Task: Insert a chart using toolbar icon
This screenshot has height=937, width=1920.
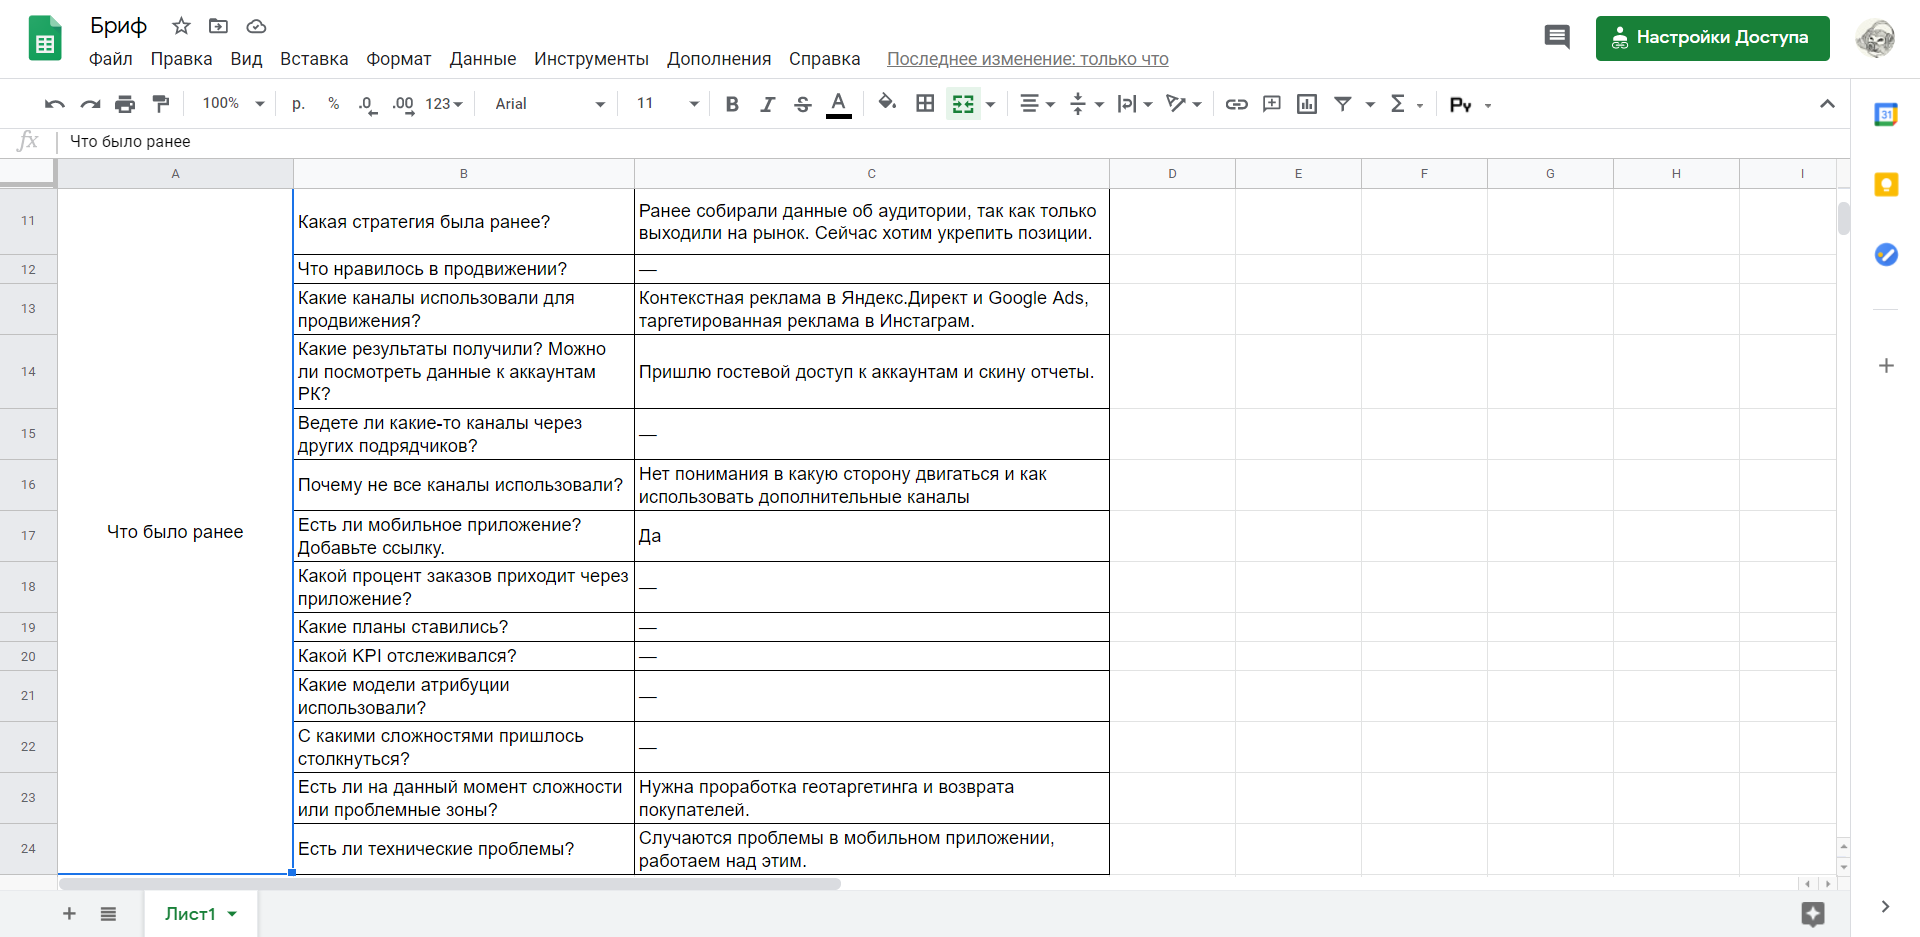Action: pyautogui.click(x=1306, y=104)
